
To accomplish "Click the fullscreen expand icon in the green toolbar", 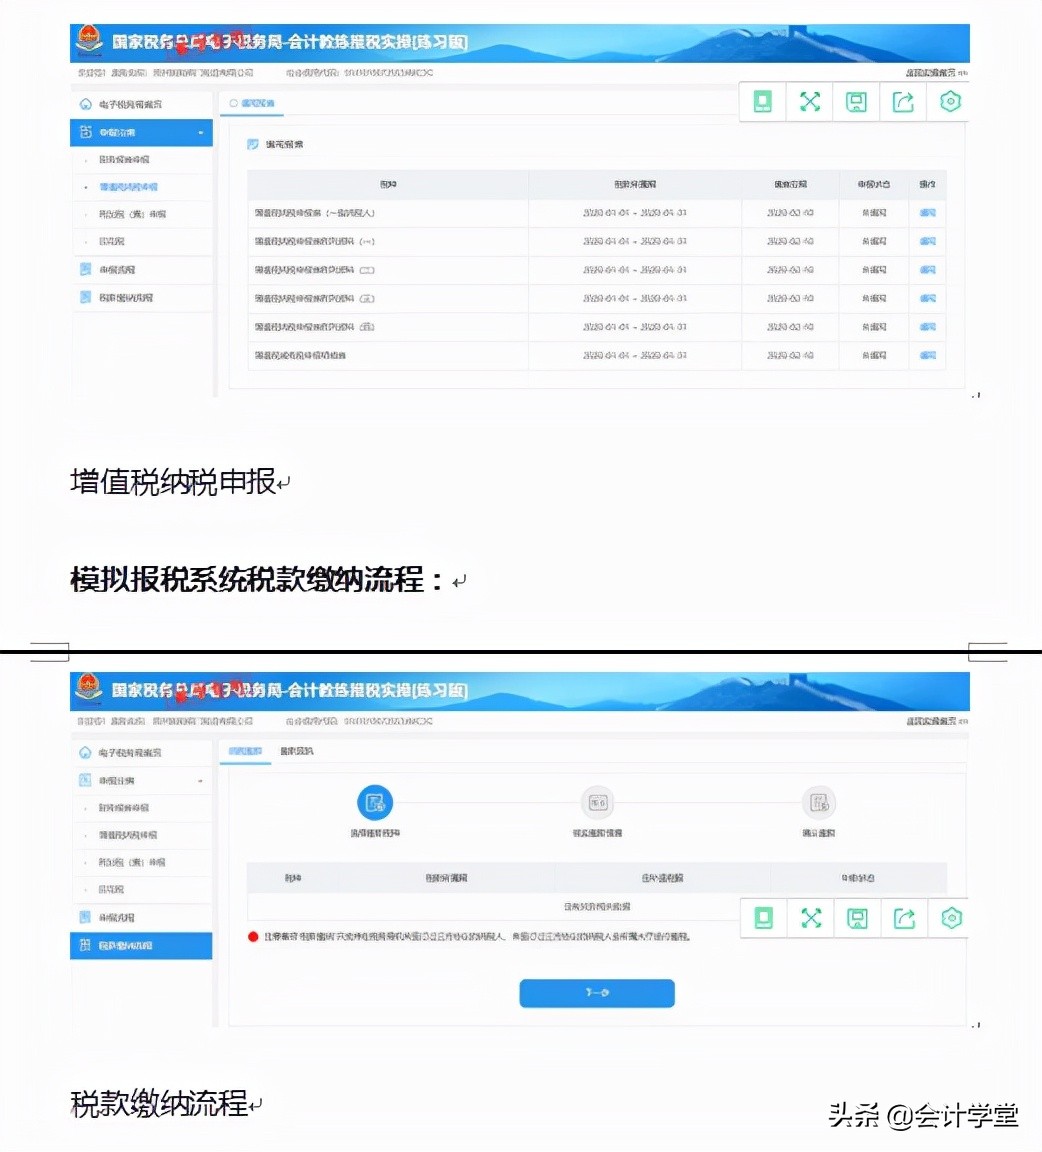I will point(809,101).
